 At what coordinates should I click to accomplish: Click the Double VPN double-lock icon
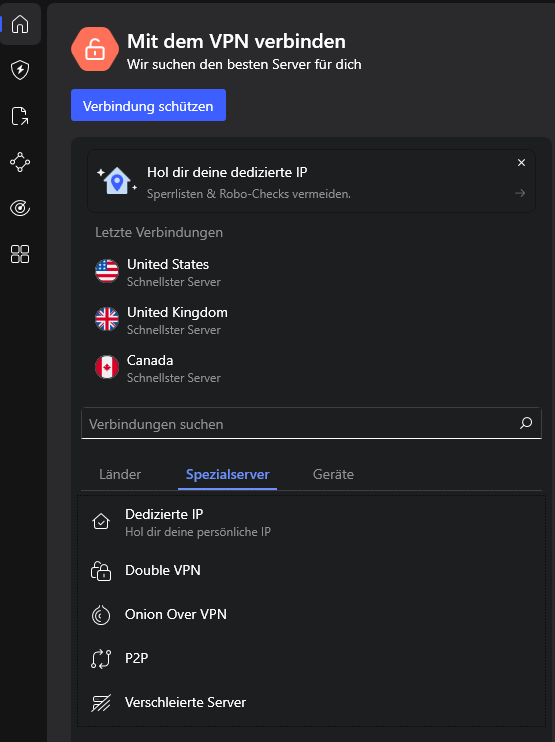pos(101,571)
